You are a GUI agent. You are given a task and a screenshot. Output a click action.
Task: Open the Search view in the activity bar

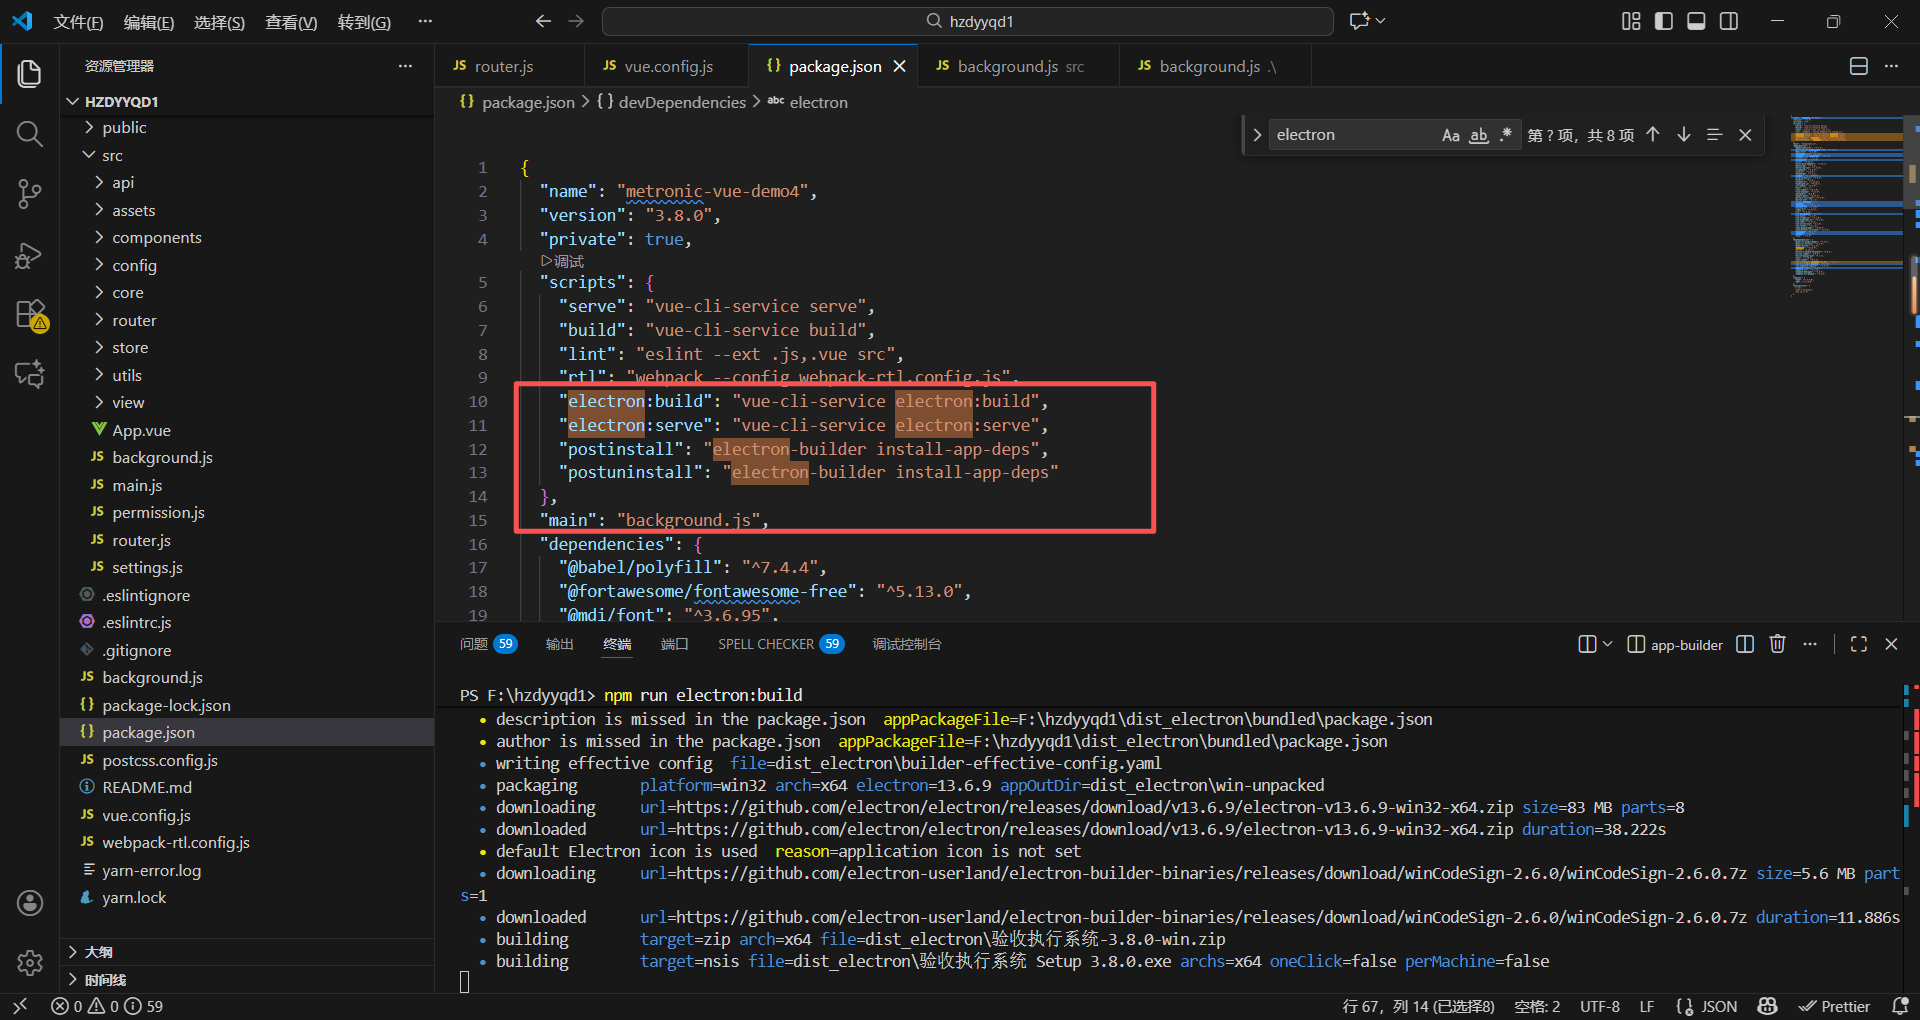point(29,133)
